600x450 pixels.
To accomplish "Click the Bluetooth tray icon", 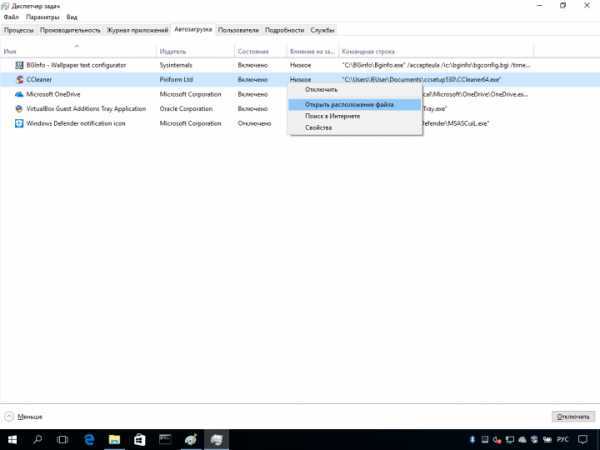I will [x=472, y=440].
